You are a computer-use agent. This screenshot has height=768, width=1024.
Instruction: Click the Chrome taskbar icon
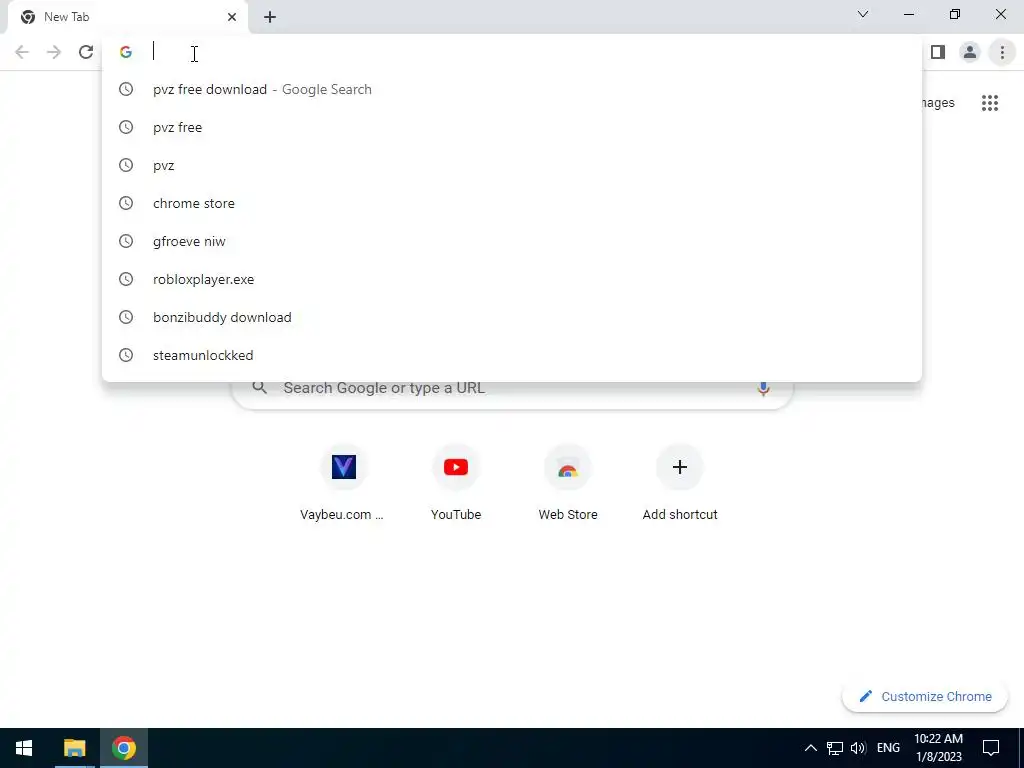click(x=123, y=748)
